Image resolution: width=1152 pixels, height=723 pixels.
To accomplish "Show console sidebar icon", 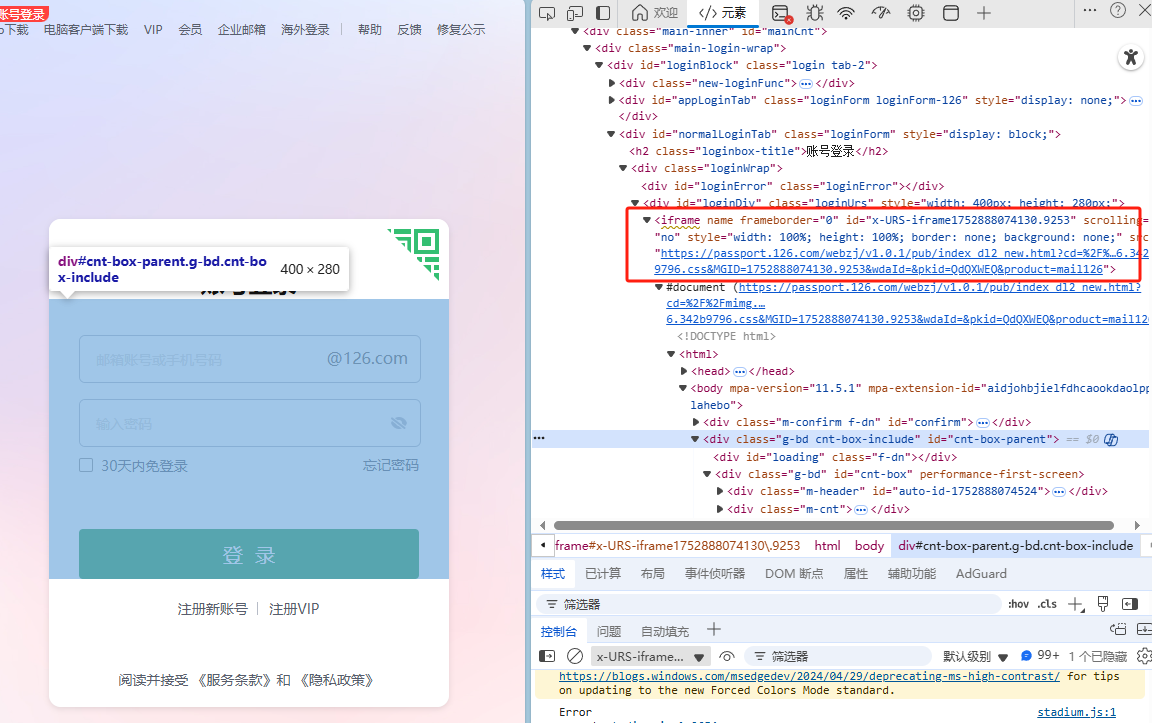I will [547, 656].
